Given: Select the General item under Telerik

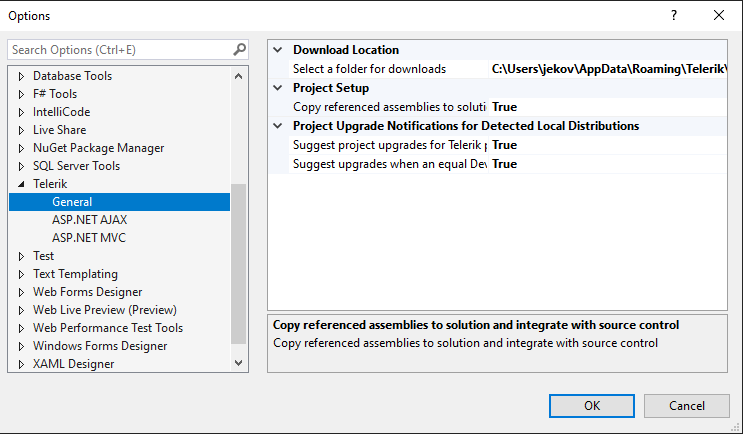Looking at the screenshot, I should (72, 202).
